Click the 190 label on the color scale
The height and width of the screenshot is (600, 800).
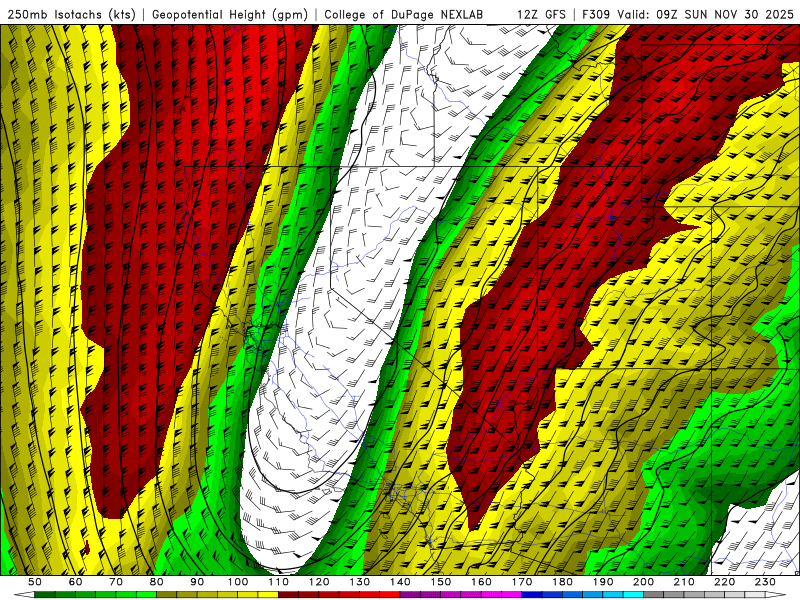(603, 582)
